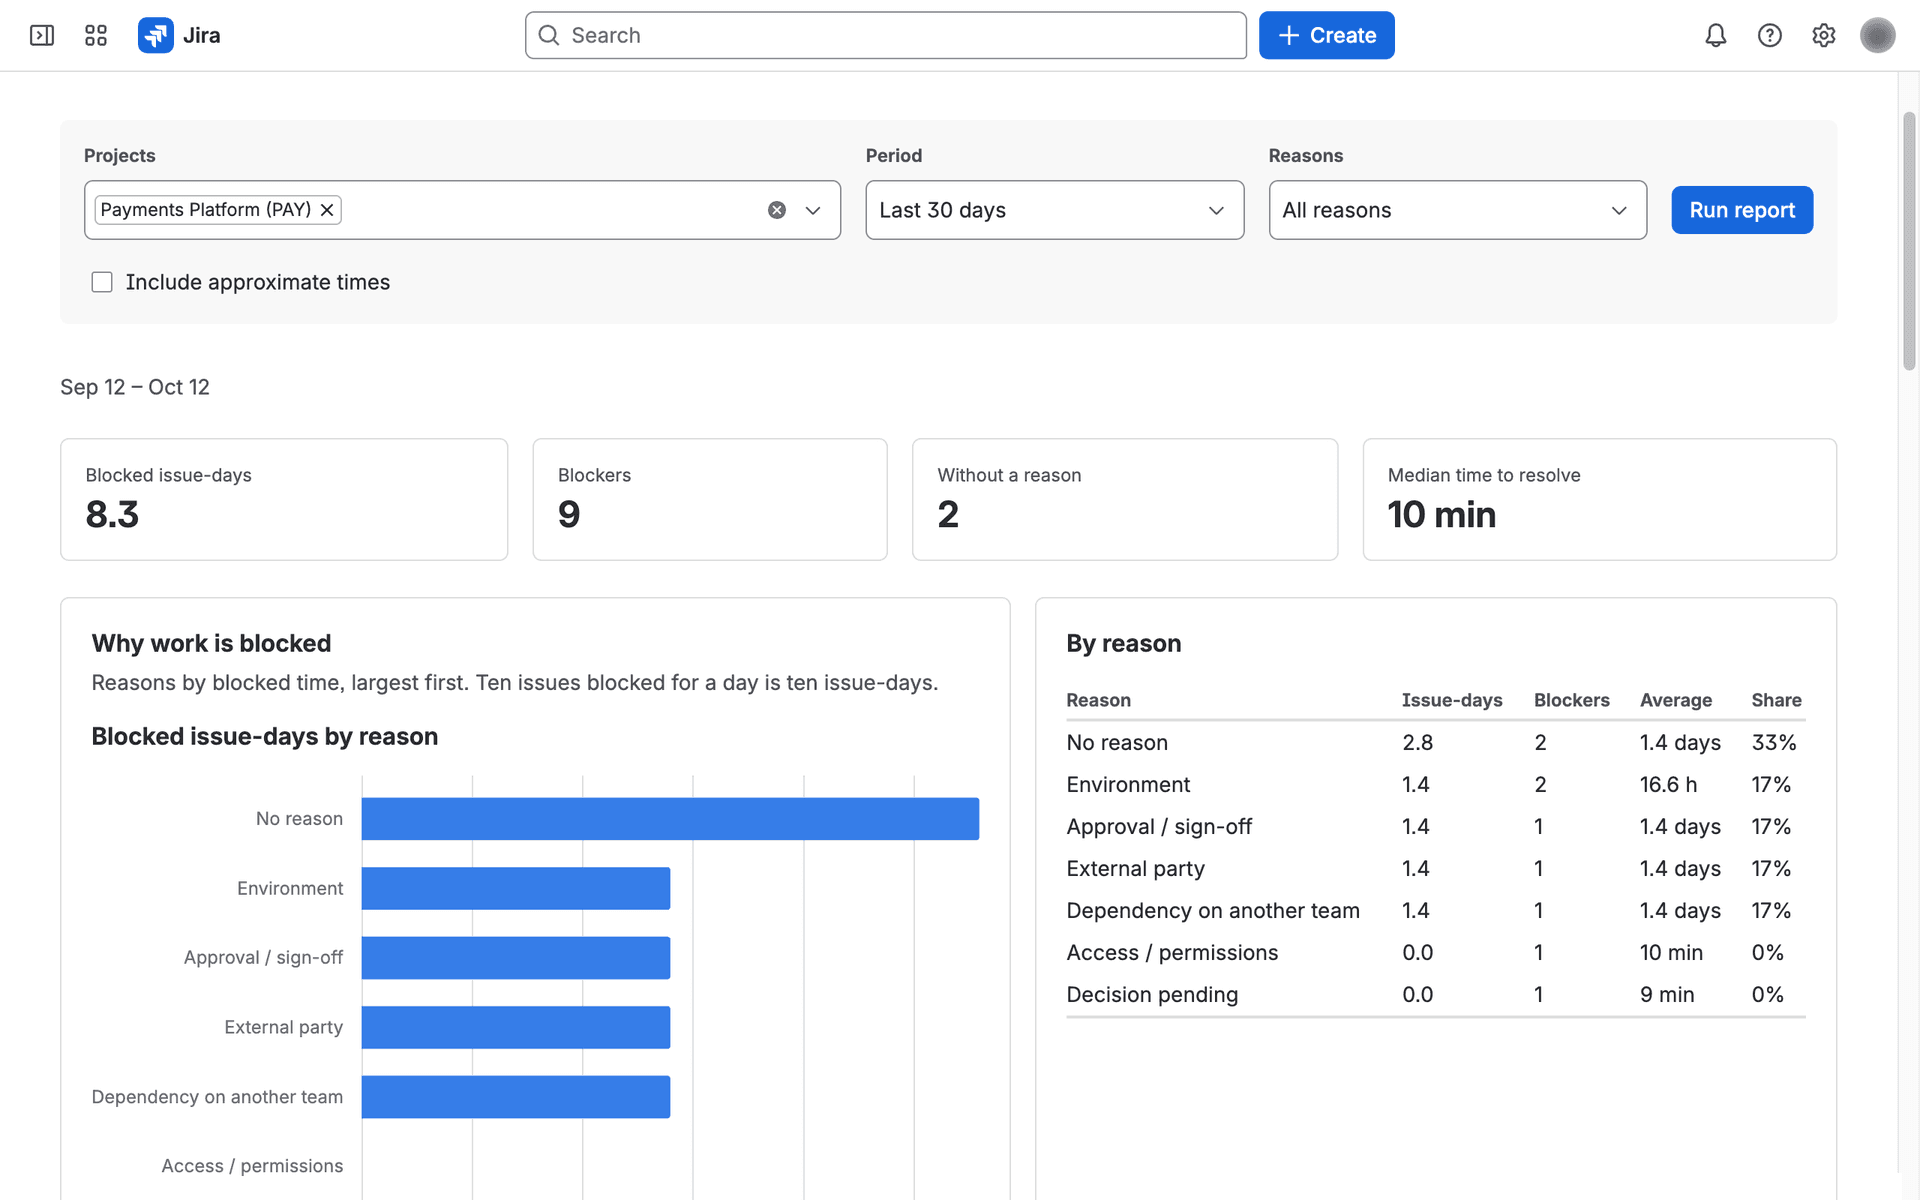This screenshot has width=1920, height=1200.
Task: Click the Dependency on another team bar
Action: coord(516,1097)
